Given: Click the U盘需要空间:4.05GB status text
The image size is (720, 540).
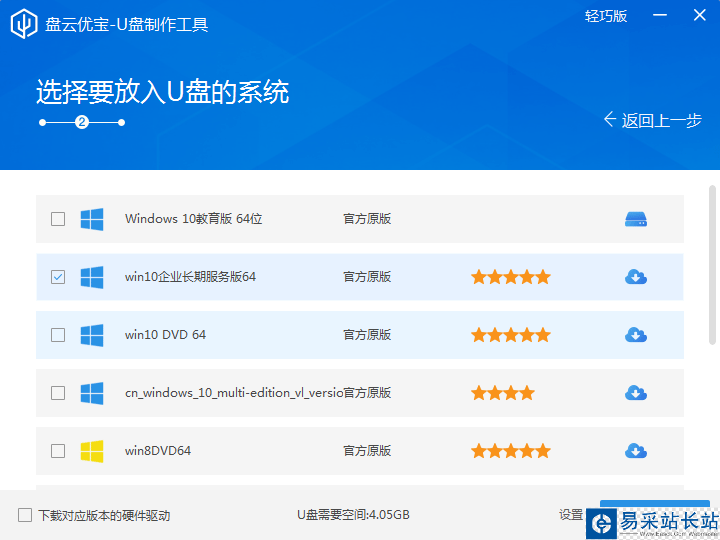Looking at the screenshot, I should coord(353,515).
